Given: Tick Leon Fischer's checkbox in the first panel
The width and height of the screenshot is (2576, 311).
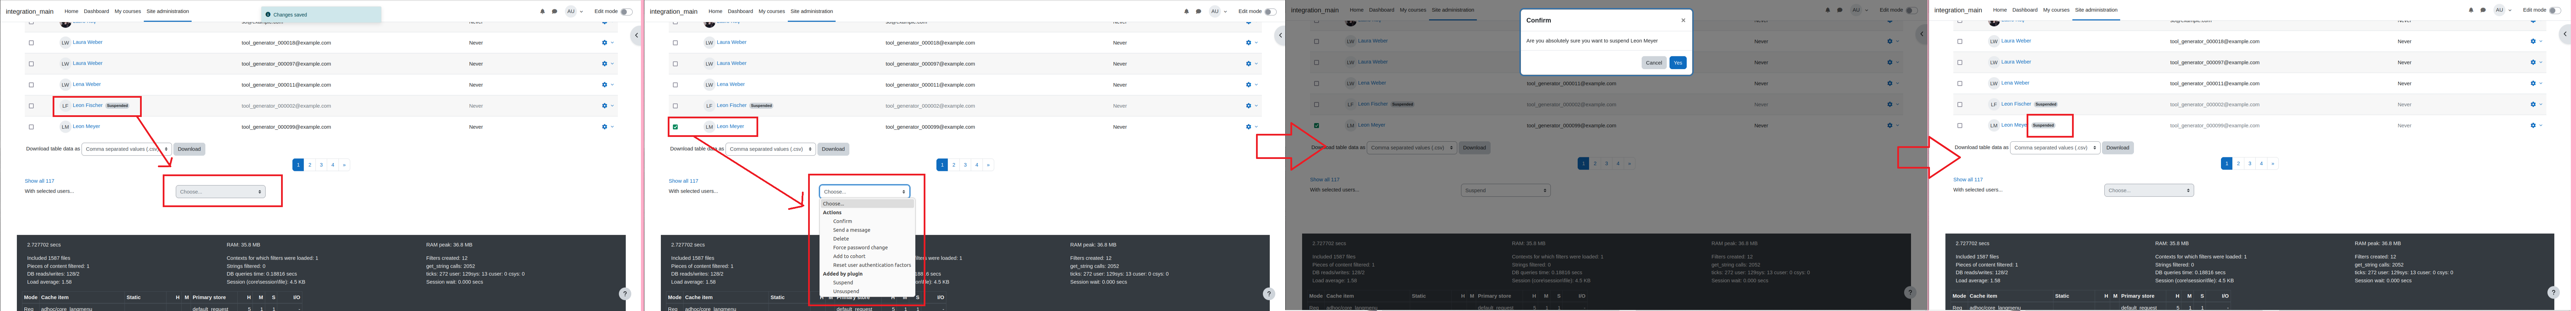Looking at the screenshot, I should point(31,106).
